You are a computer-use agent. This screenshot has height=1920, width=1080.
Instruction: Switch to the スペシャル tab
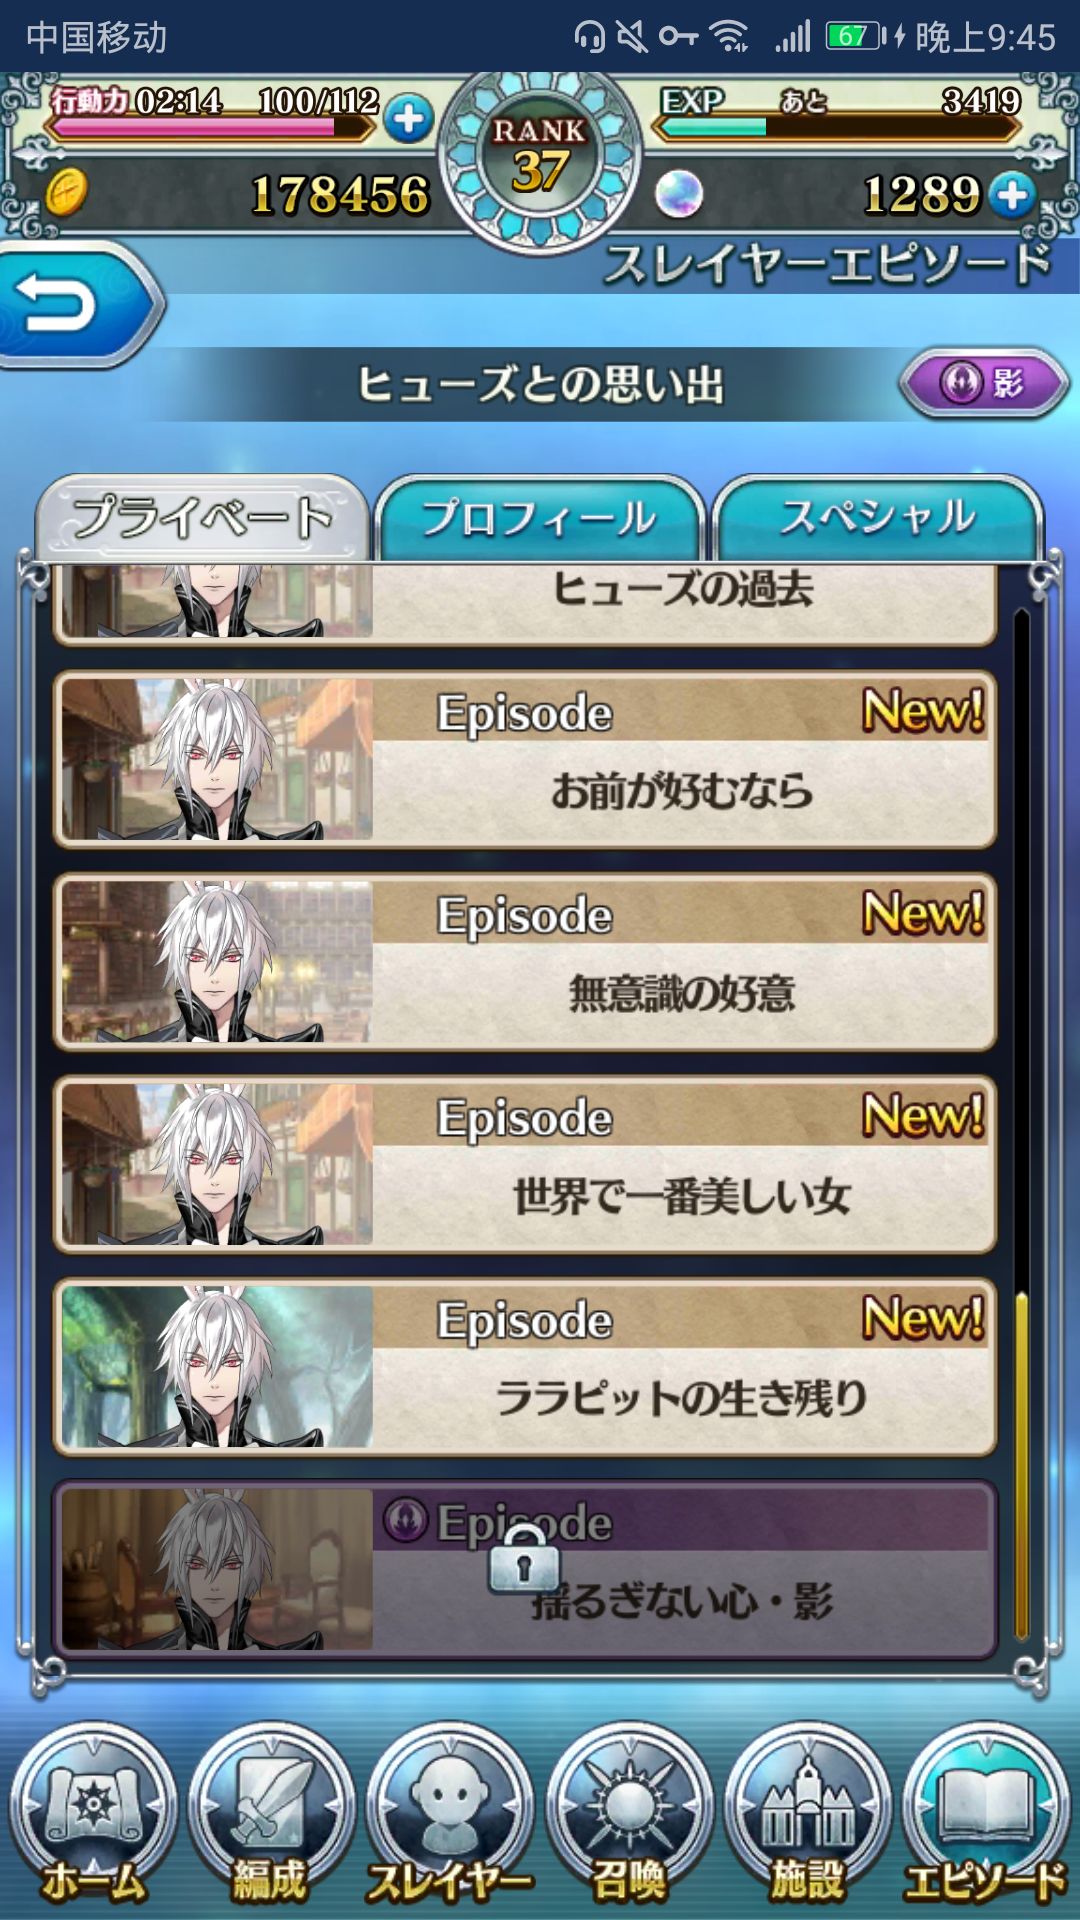pyautogui.click(x=878, y=518)
